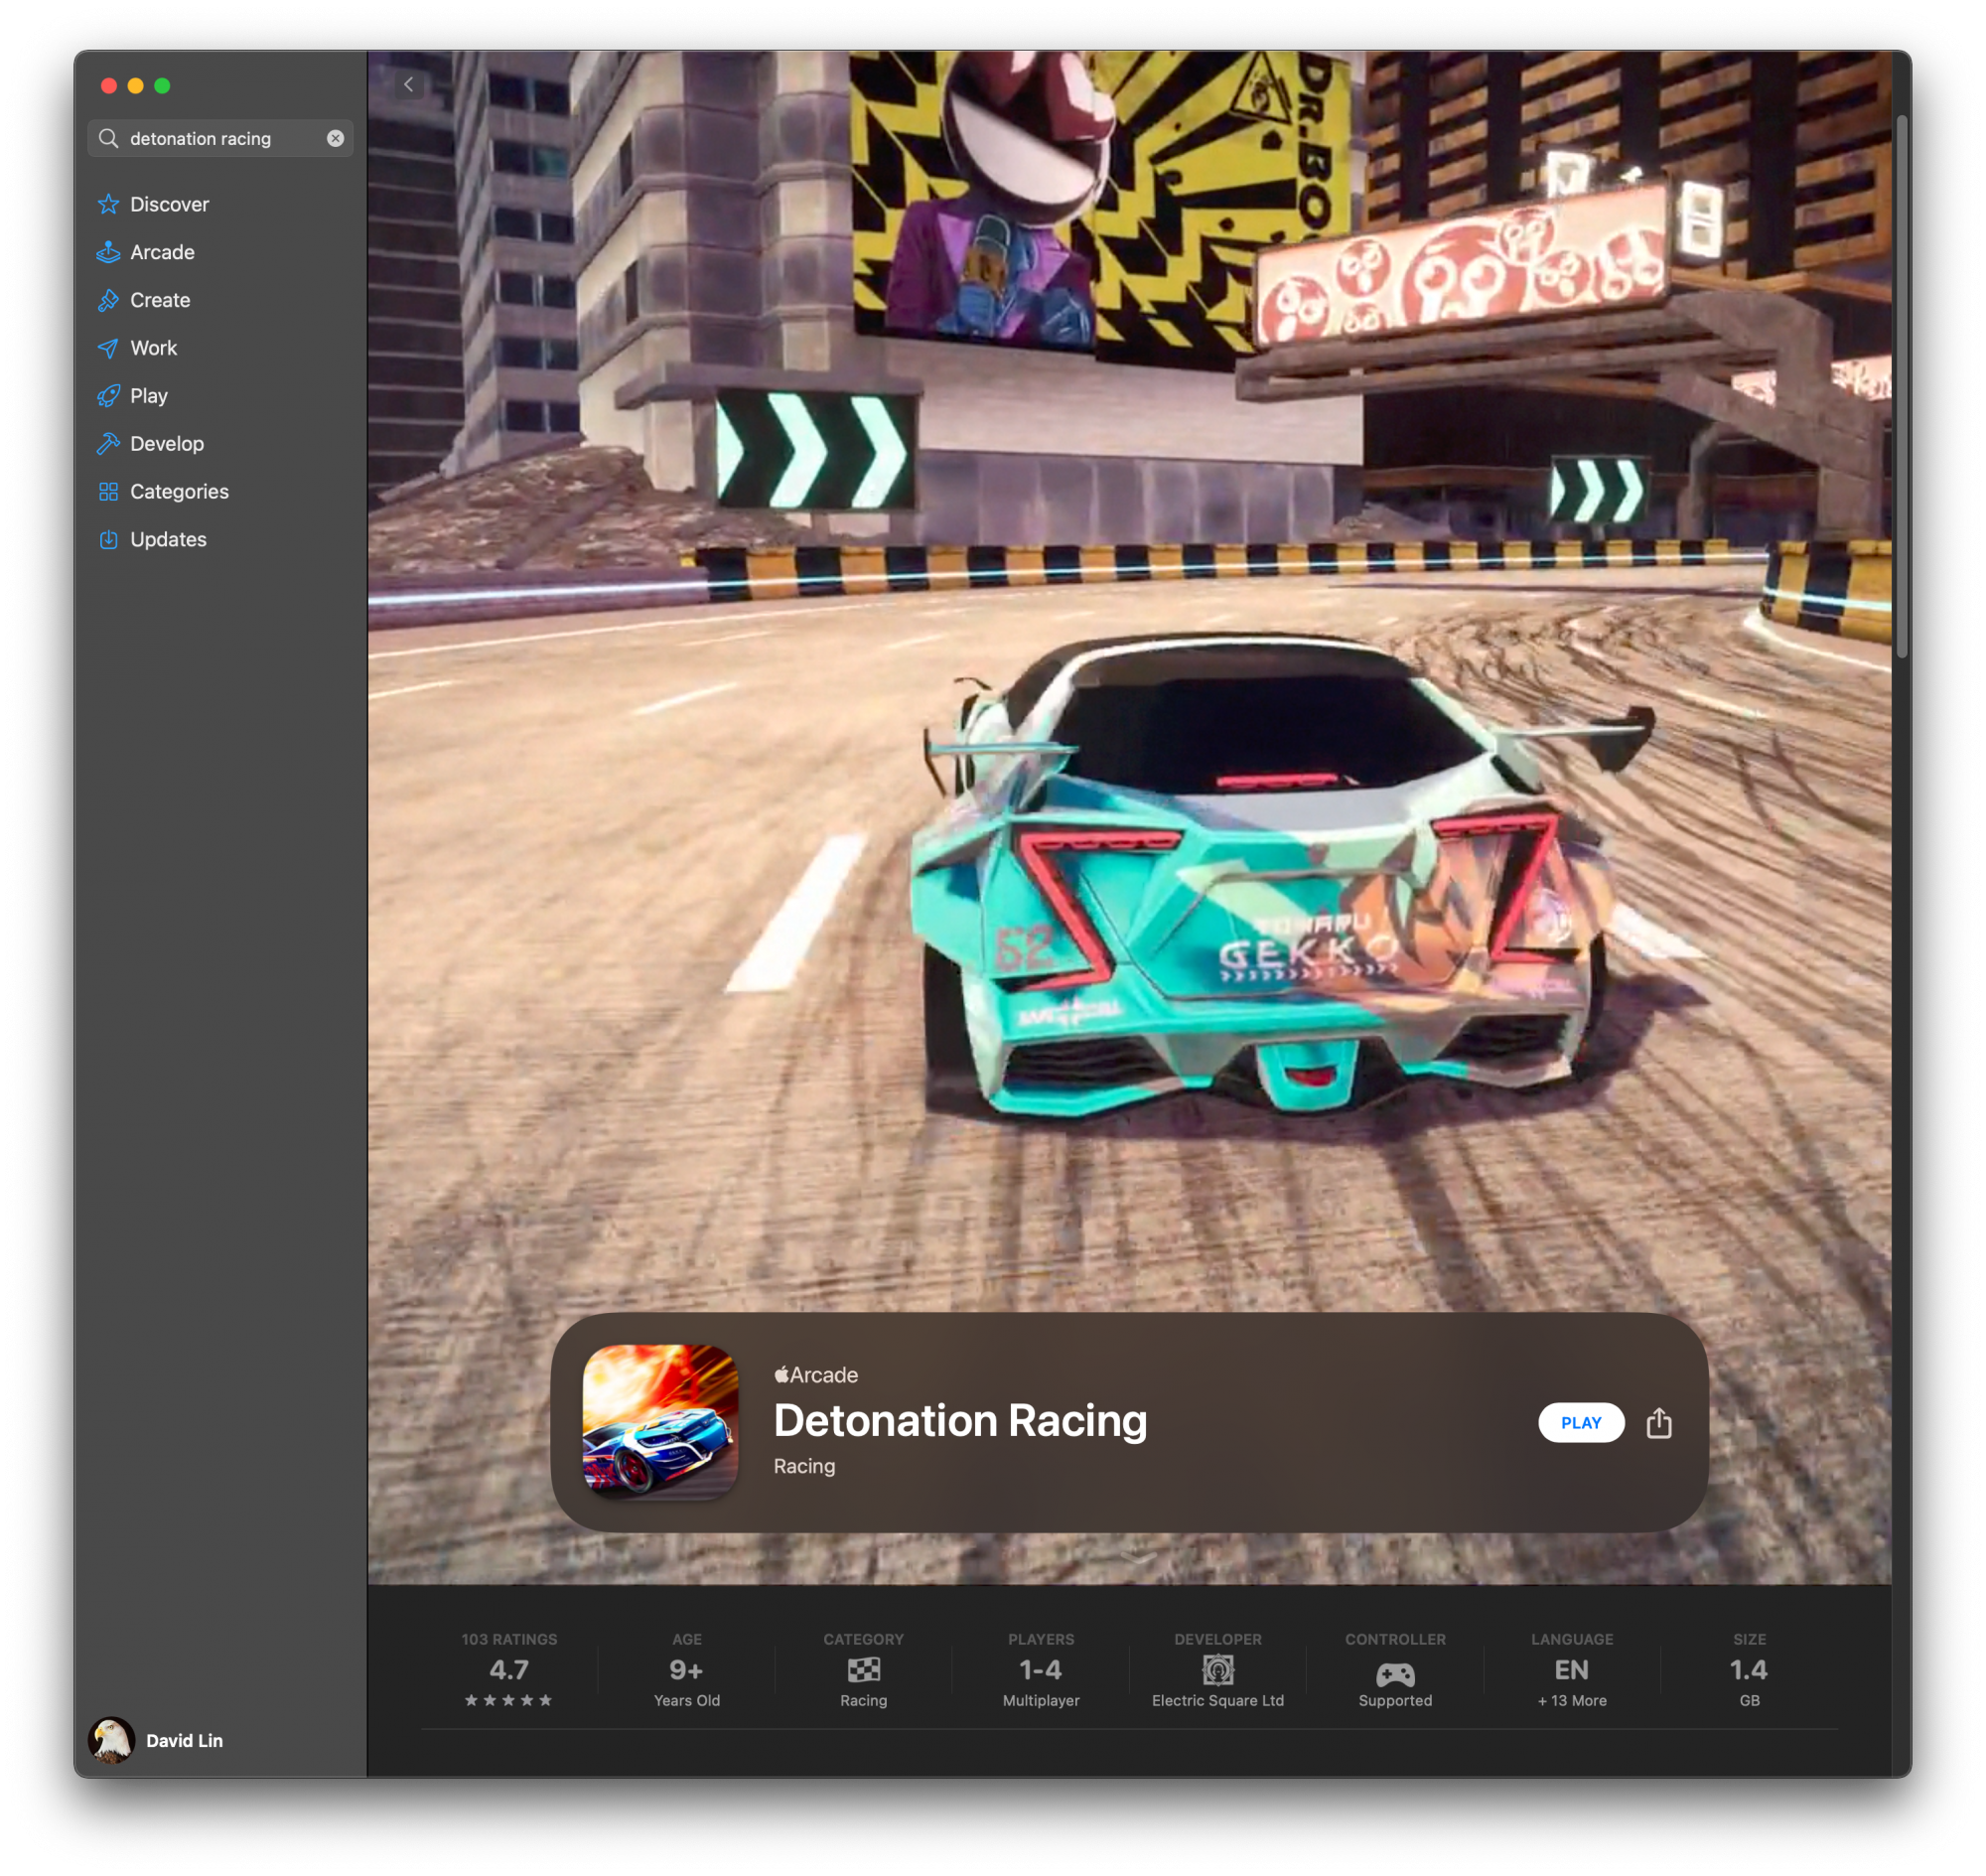Viewport: 1986px width, 1876px height.
Task: Open the Develop section
Action: pos(220,444)
